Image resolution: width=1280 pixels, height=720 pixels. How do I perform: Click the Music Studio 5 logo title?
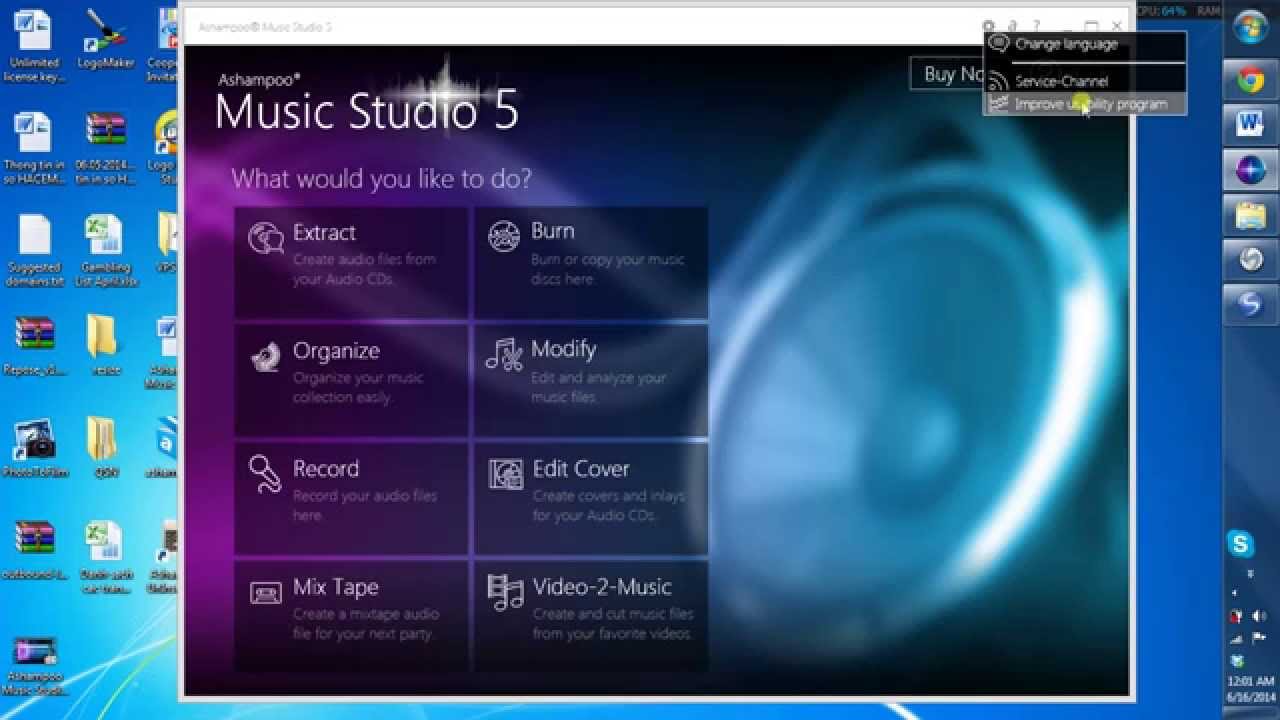[367, 110]
